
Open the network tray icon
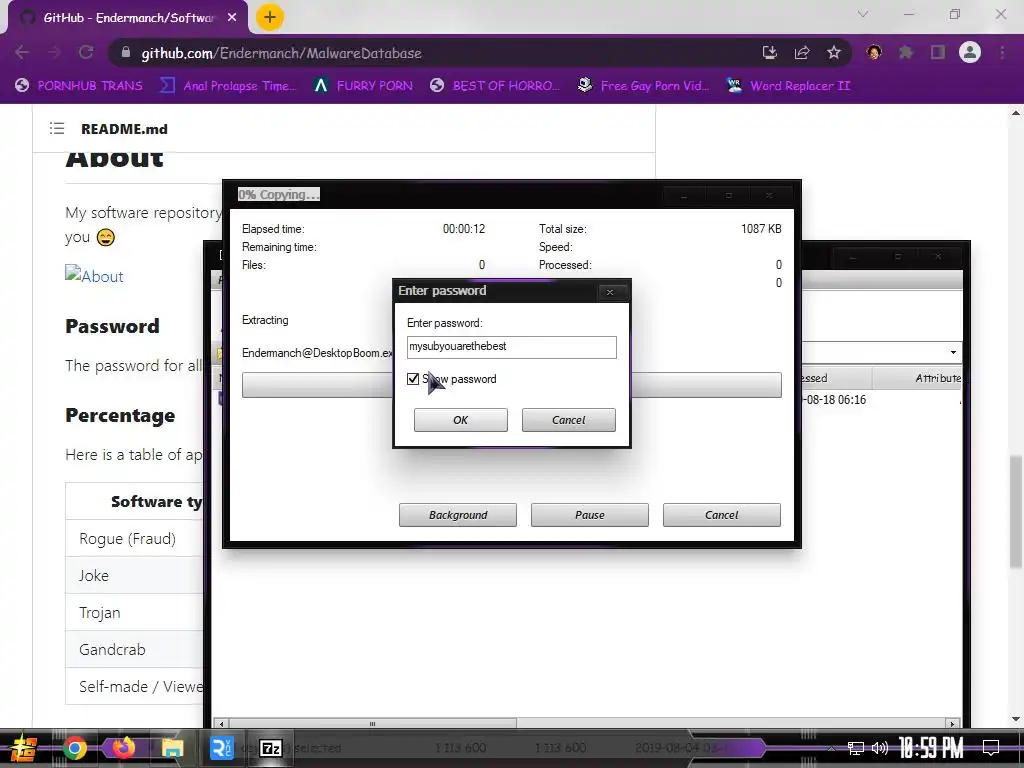click(856, 748)
